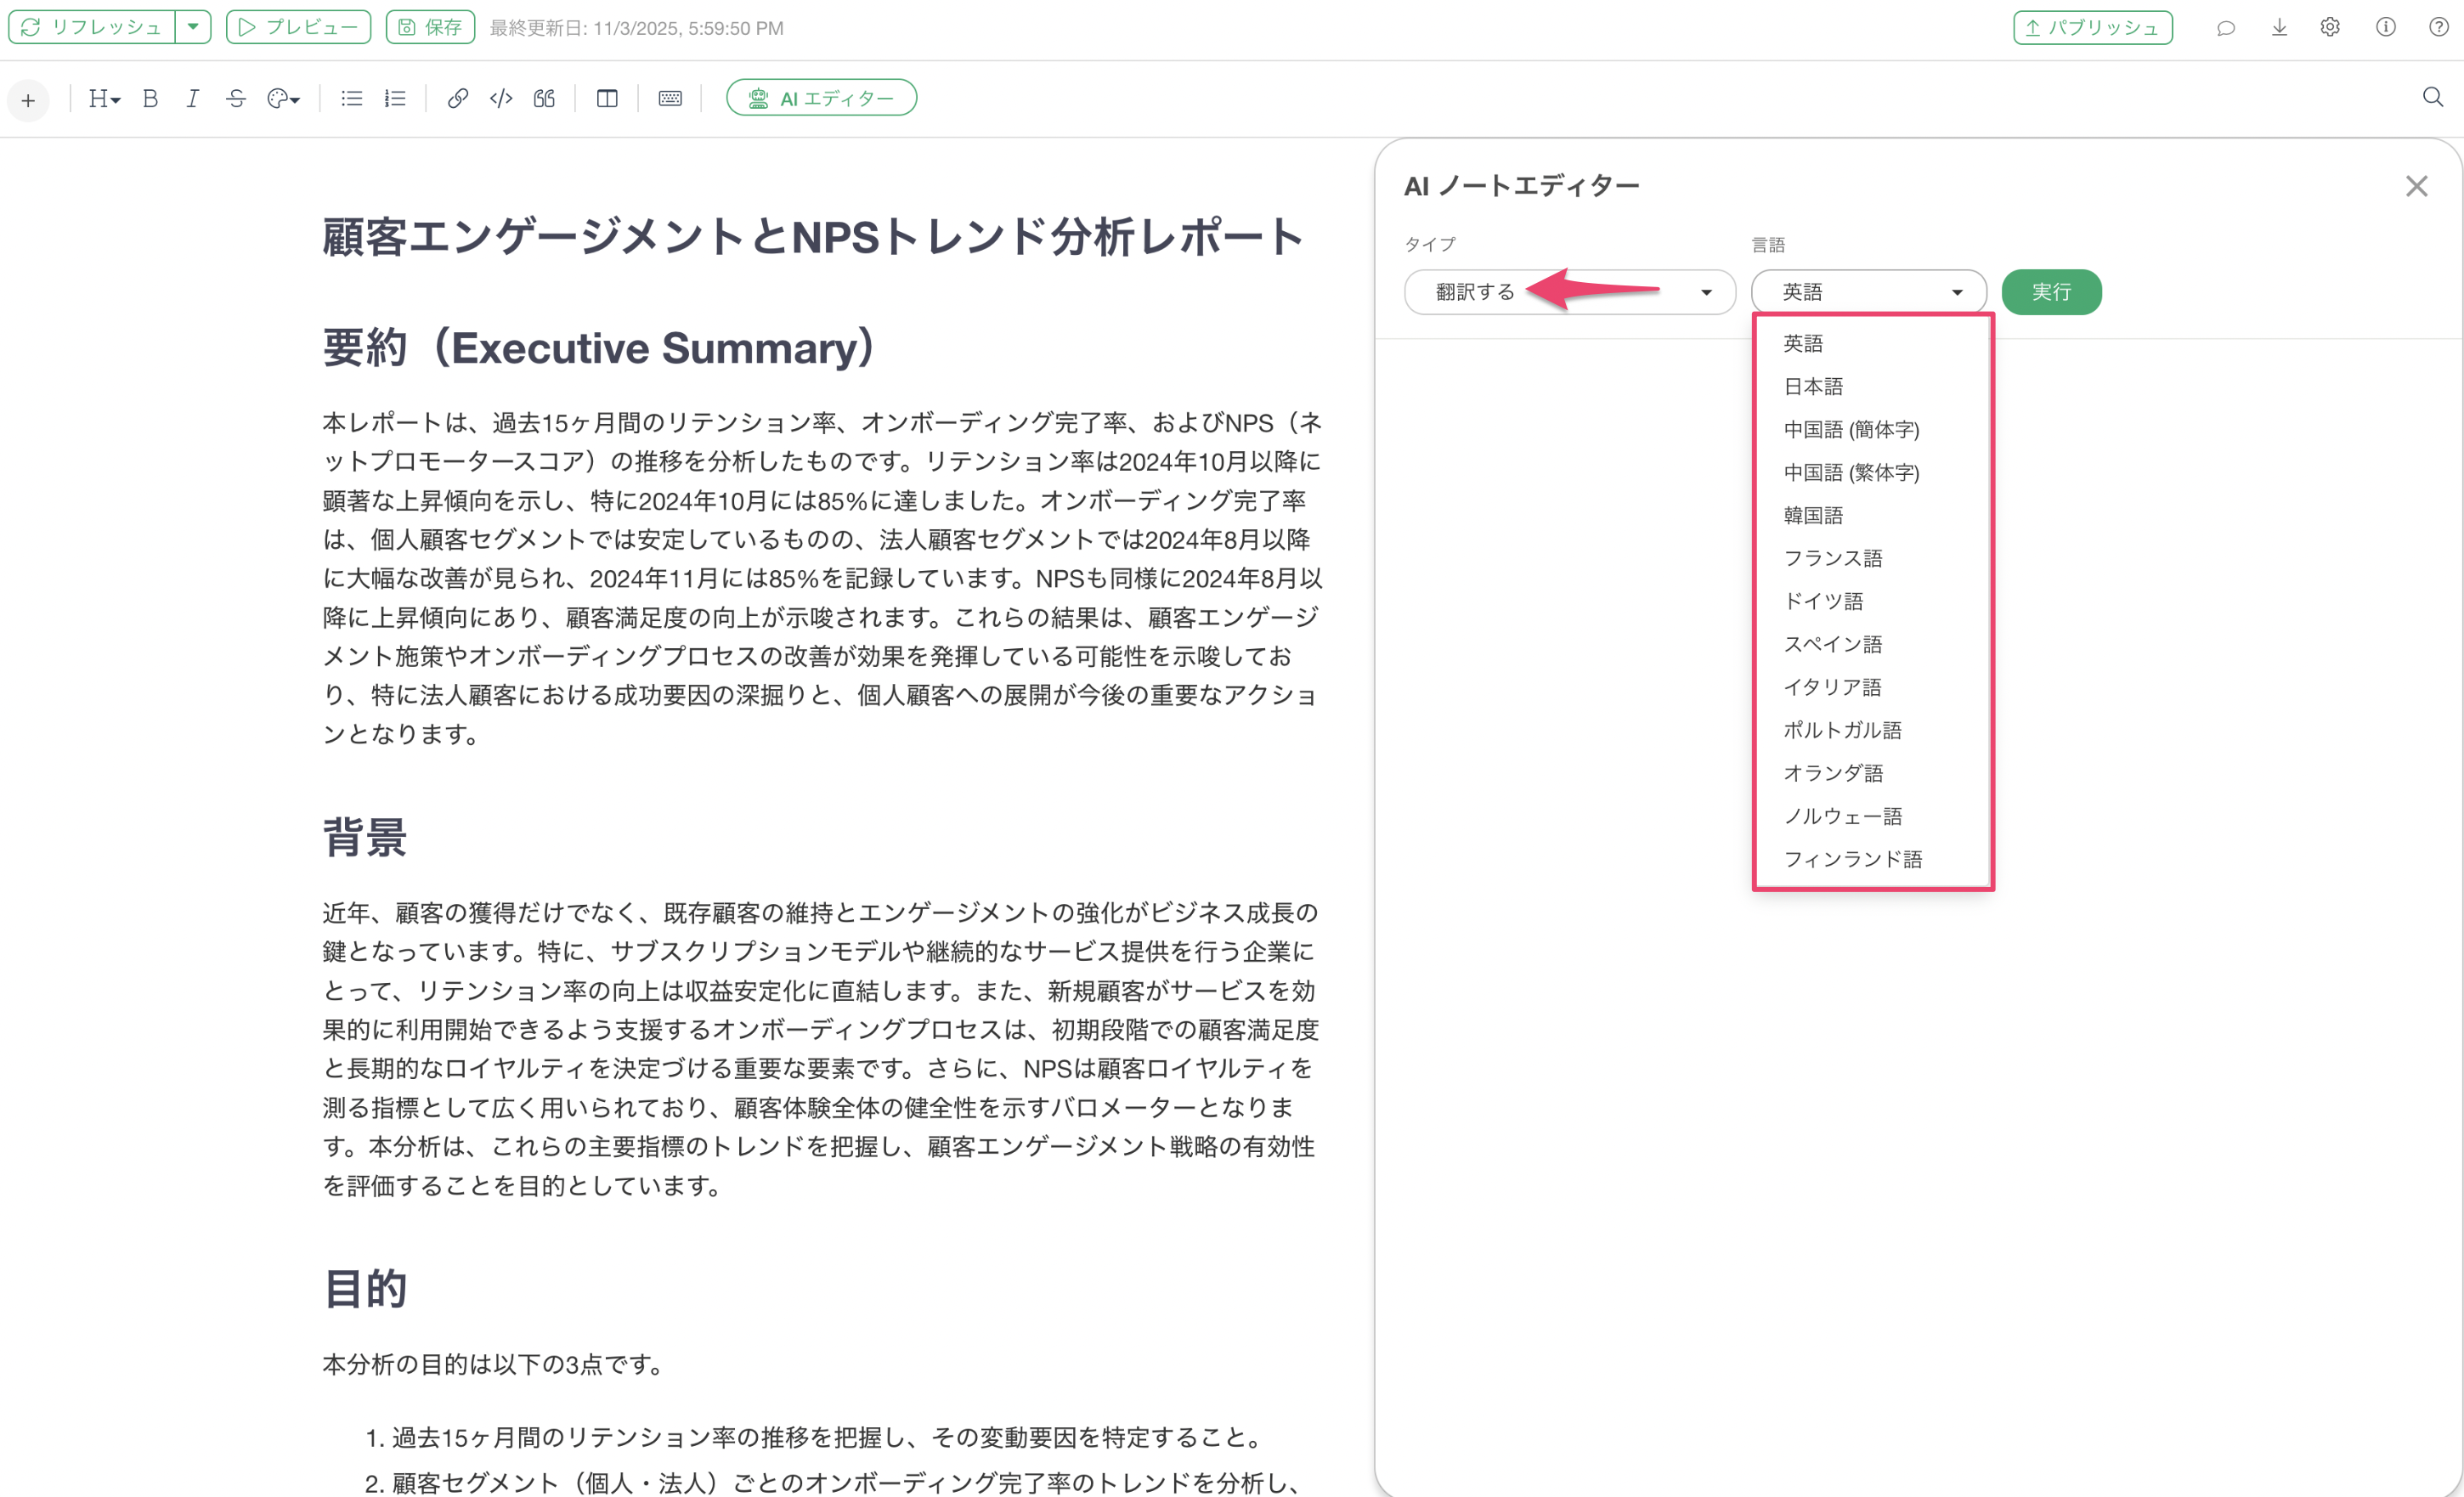This screenshot has width=2464, height=1497.
Task: Select 韓国語 from the language list
Action: click(x=1812, y=515)
